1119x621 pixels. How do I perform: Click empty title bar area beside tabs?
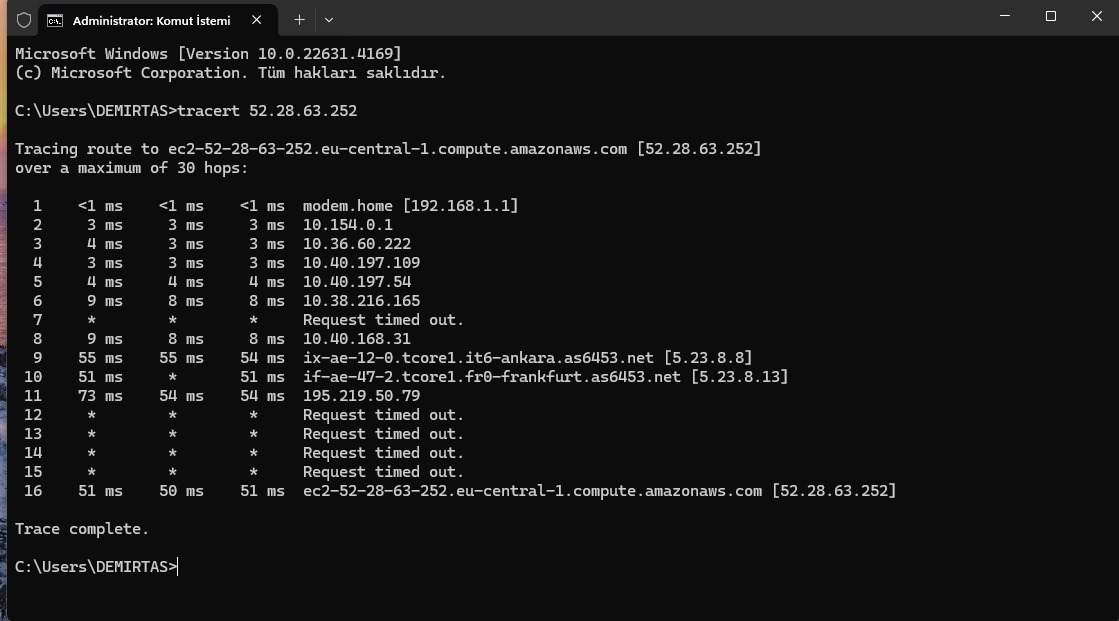pos(642,18)
